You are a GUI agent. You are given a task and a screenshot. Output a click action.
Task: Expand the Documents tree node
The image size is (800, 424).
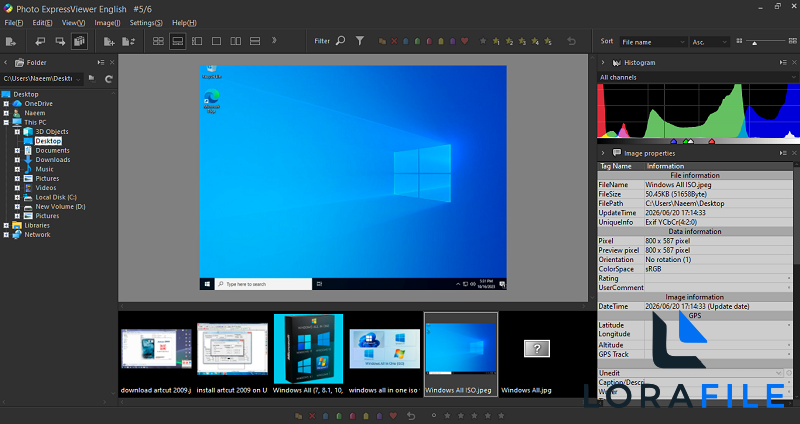coord(17,151)
